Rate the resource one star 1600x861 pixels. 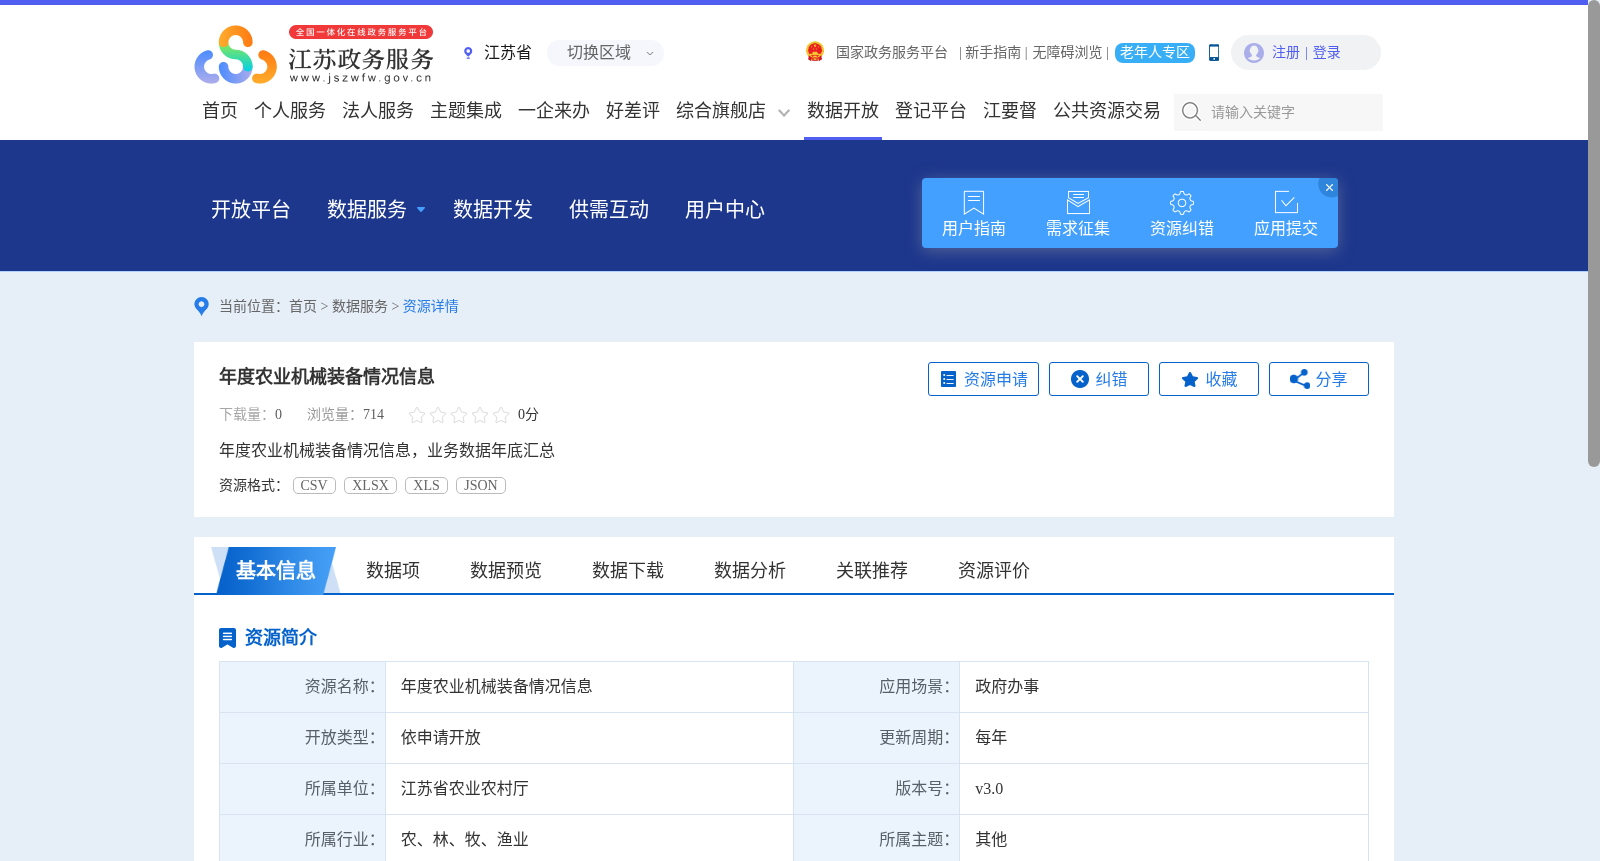[417, 415]
